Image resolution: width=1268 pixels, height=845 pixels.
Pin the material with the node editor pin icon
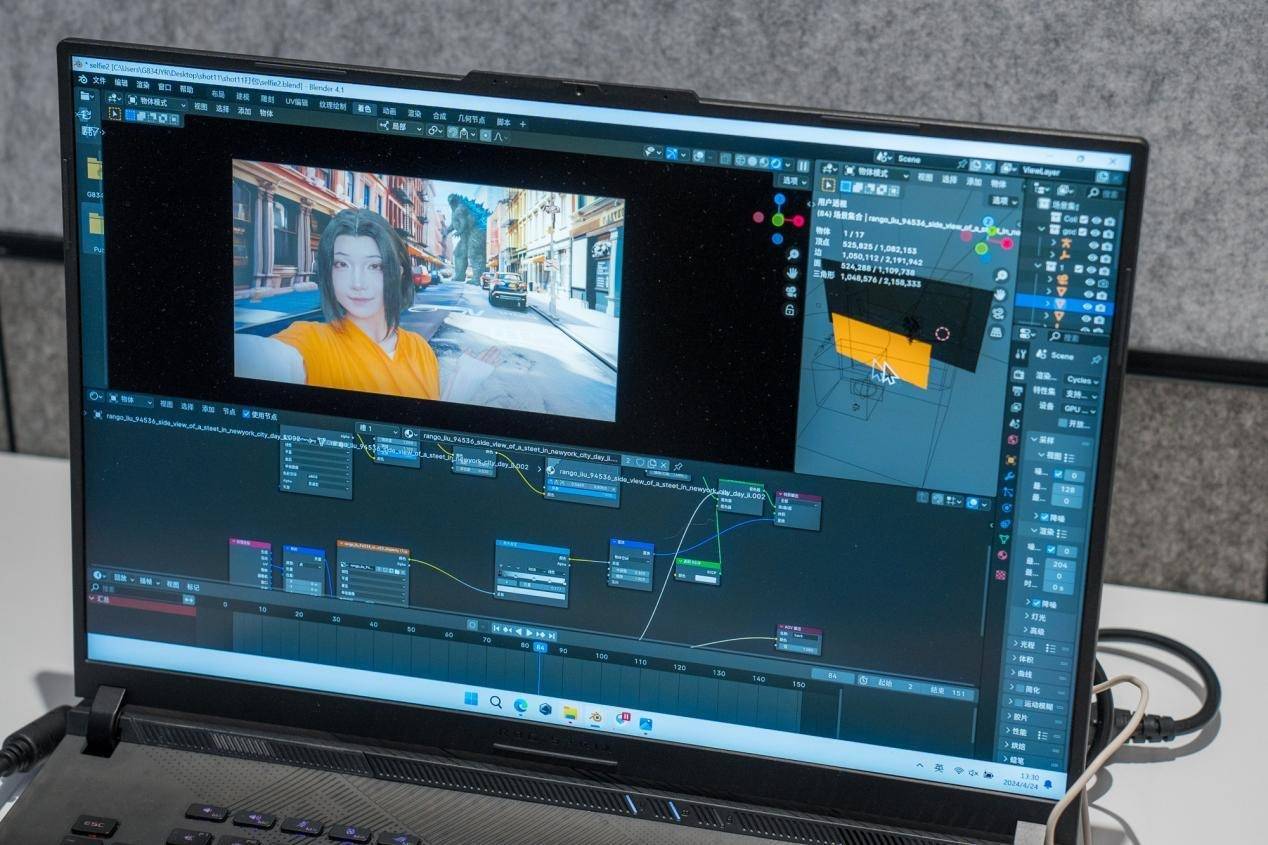[x=677, y=467]
